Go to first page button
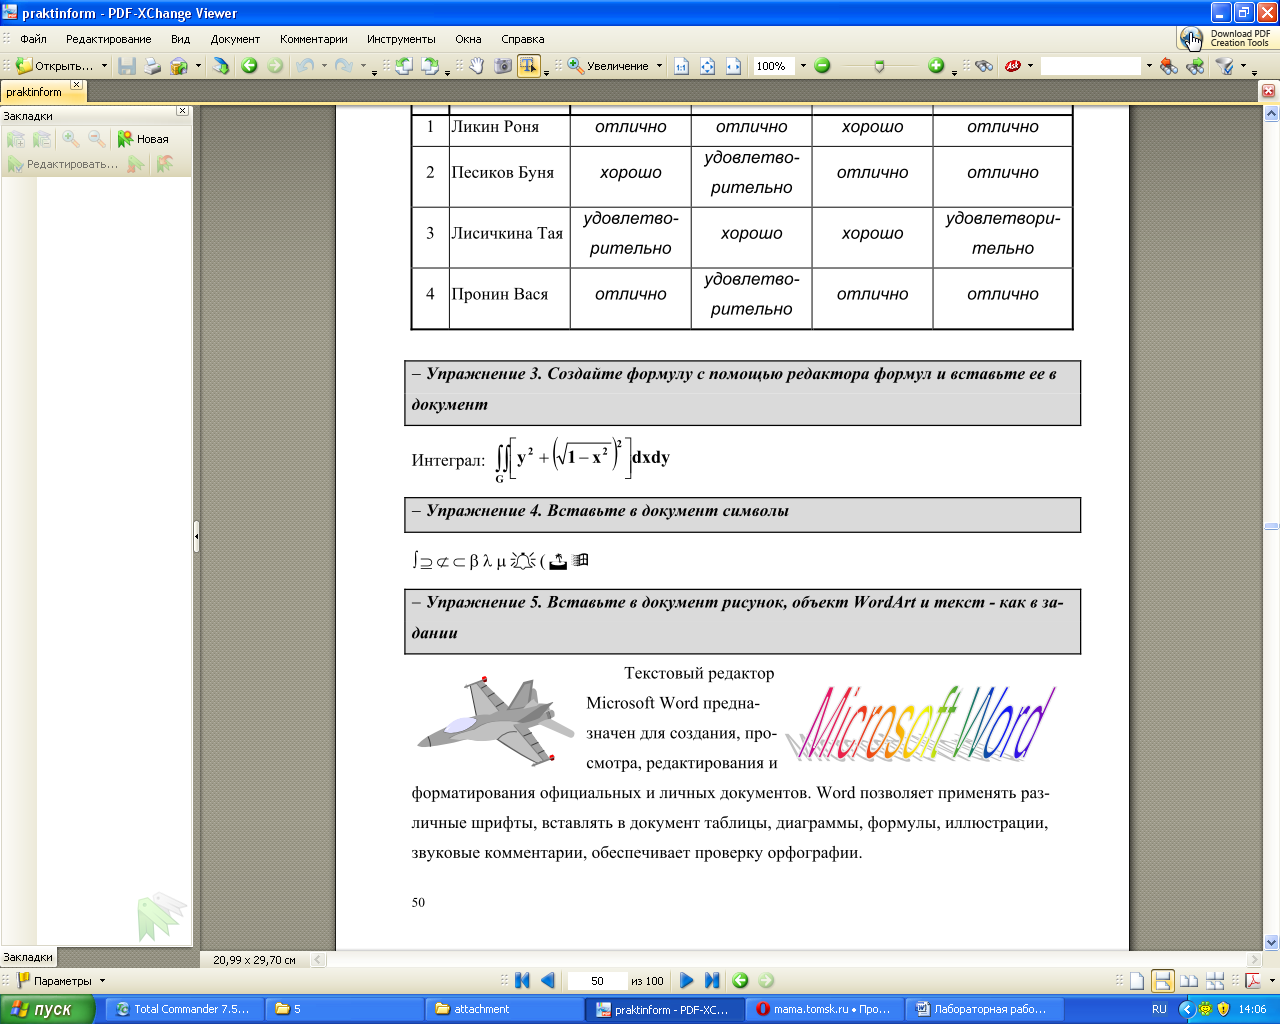Viewport: 1280px width, 1024px height. [x=522, y=981]
